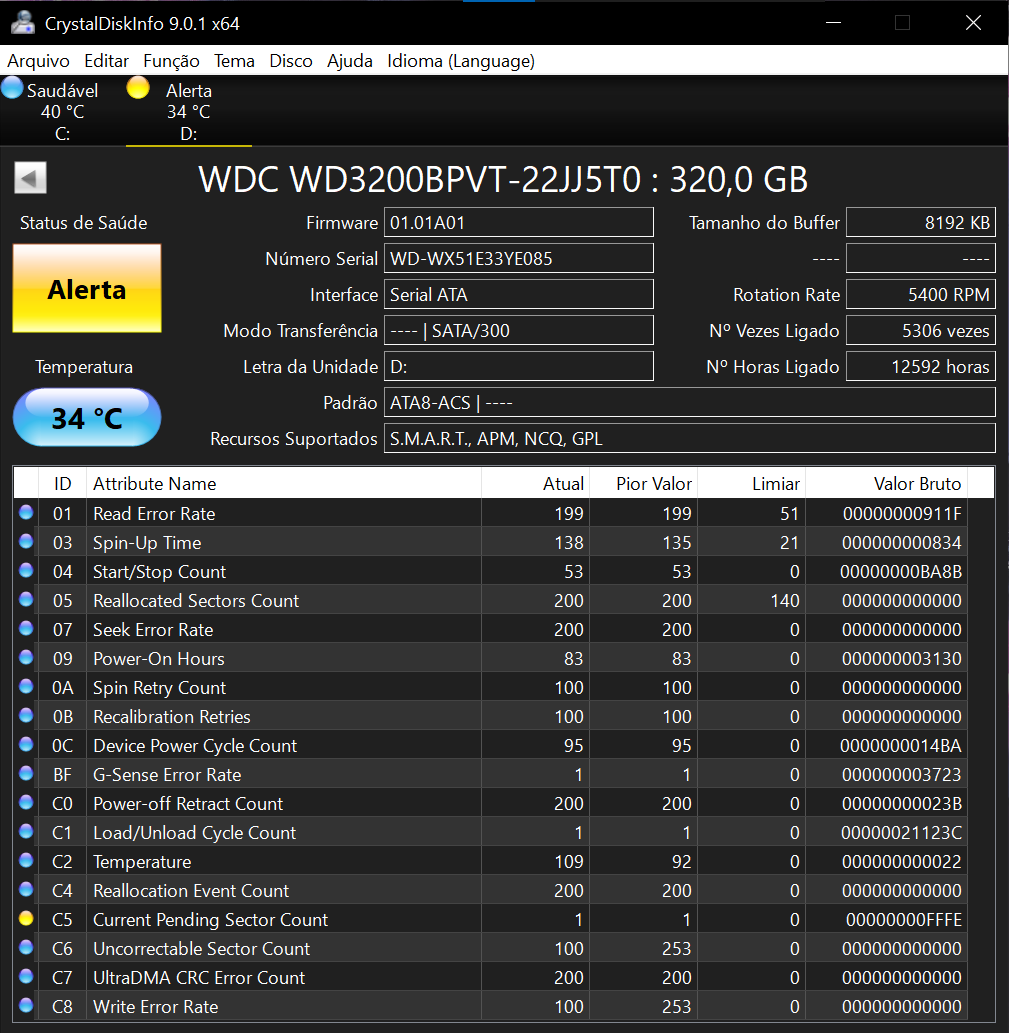The width and height of the screenshot is (1009, 1033).
Task: Click the status dot for Spin-Up Time
Action: click(26, 541)
